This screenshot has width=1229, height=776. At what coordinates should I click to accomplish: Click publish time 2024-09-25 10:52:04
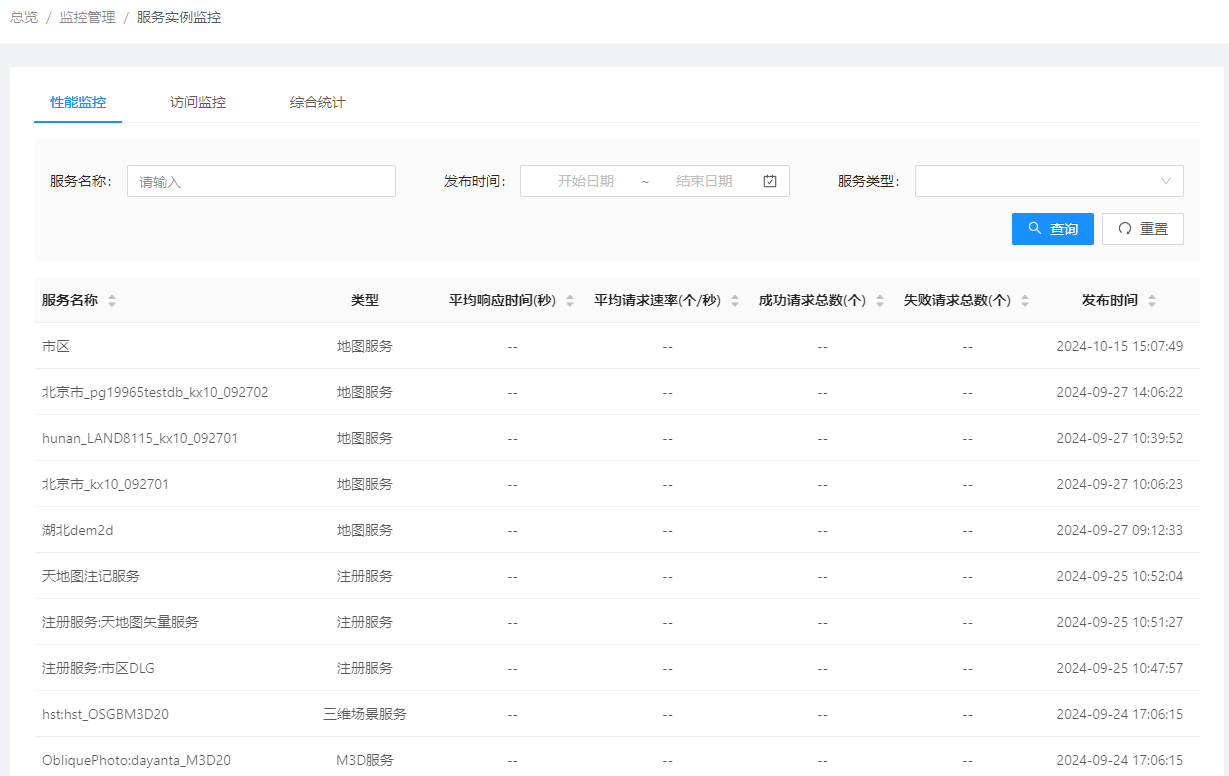(1120, 576)
